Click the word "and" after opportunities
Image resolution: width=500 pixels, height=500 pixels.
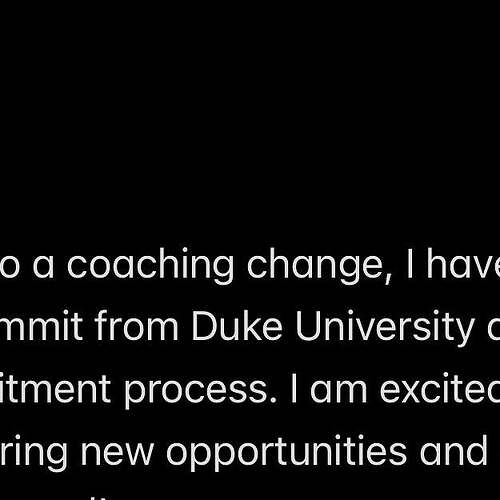pyautogui.click(x=453, y=450)
